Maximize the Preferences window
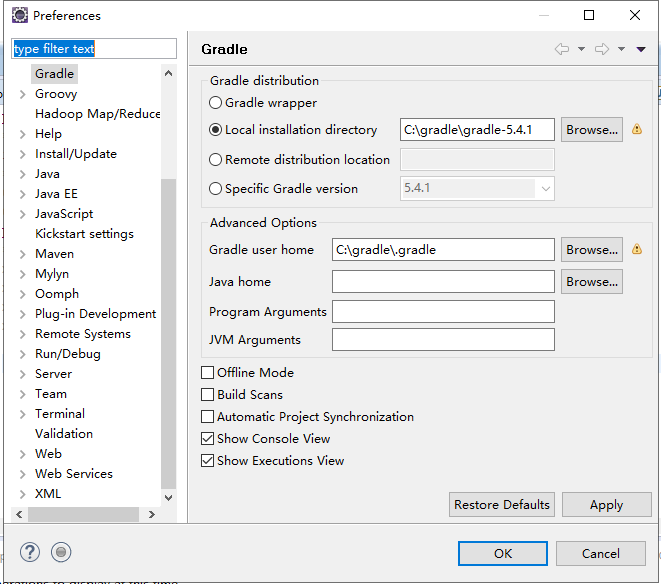 tap(589, 15)
